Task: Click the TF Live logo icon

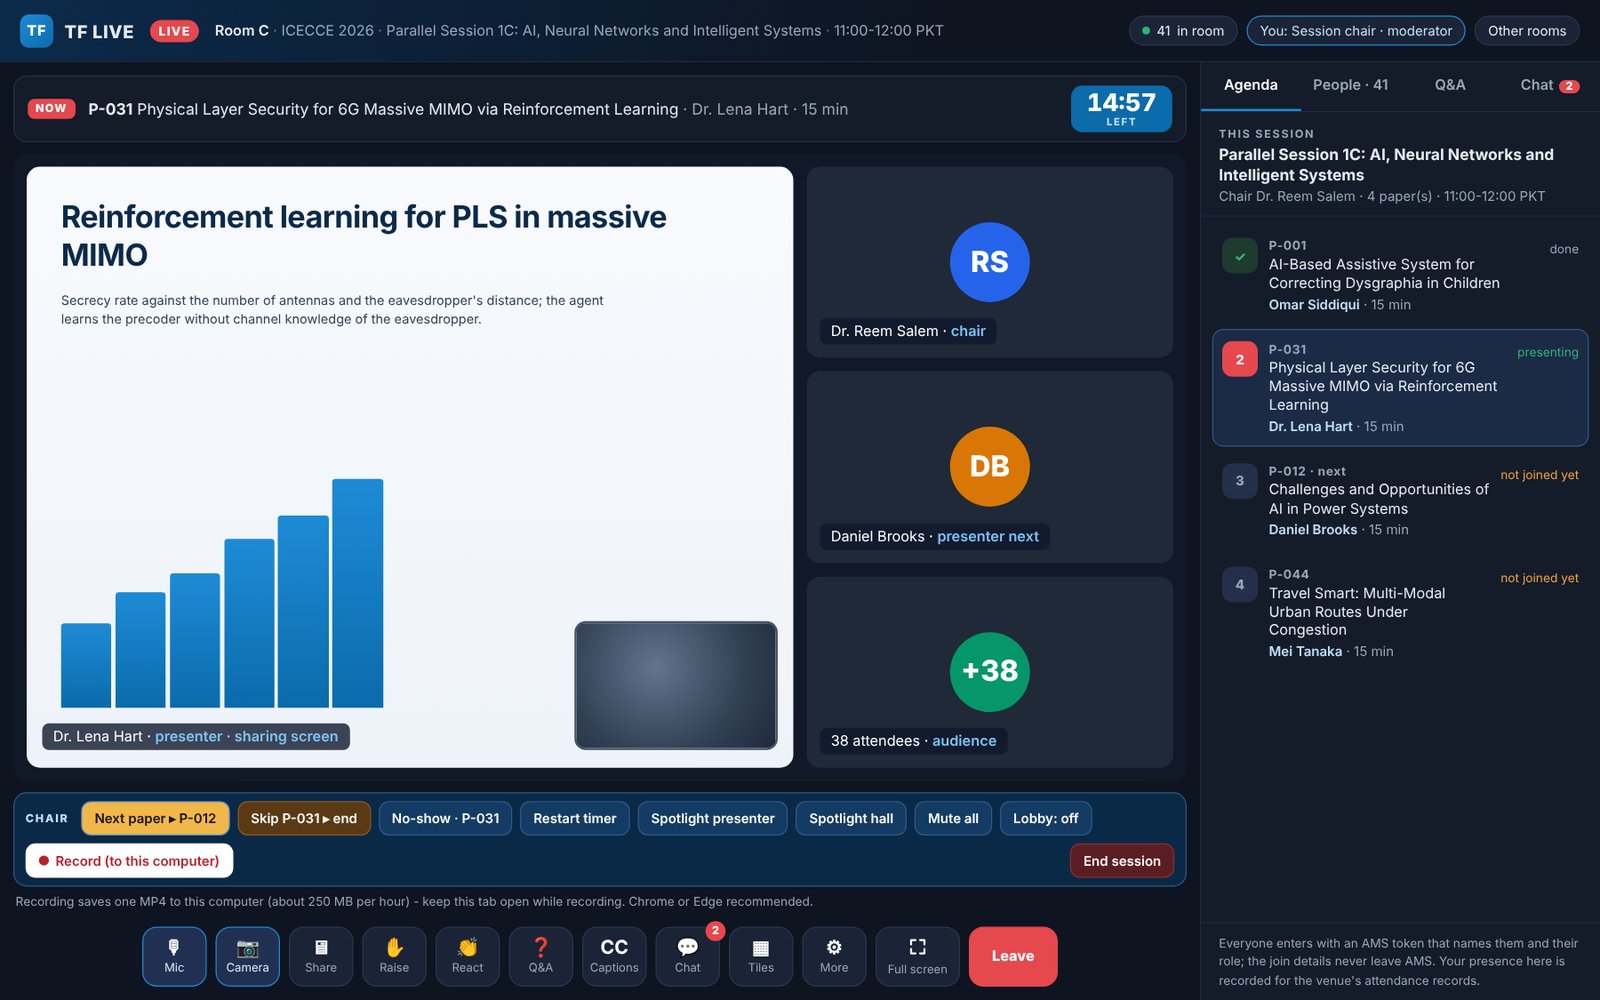Action: pos(36,31)
